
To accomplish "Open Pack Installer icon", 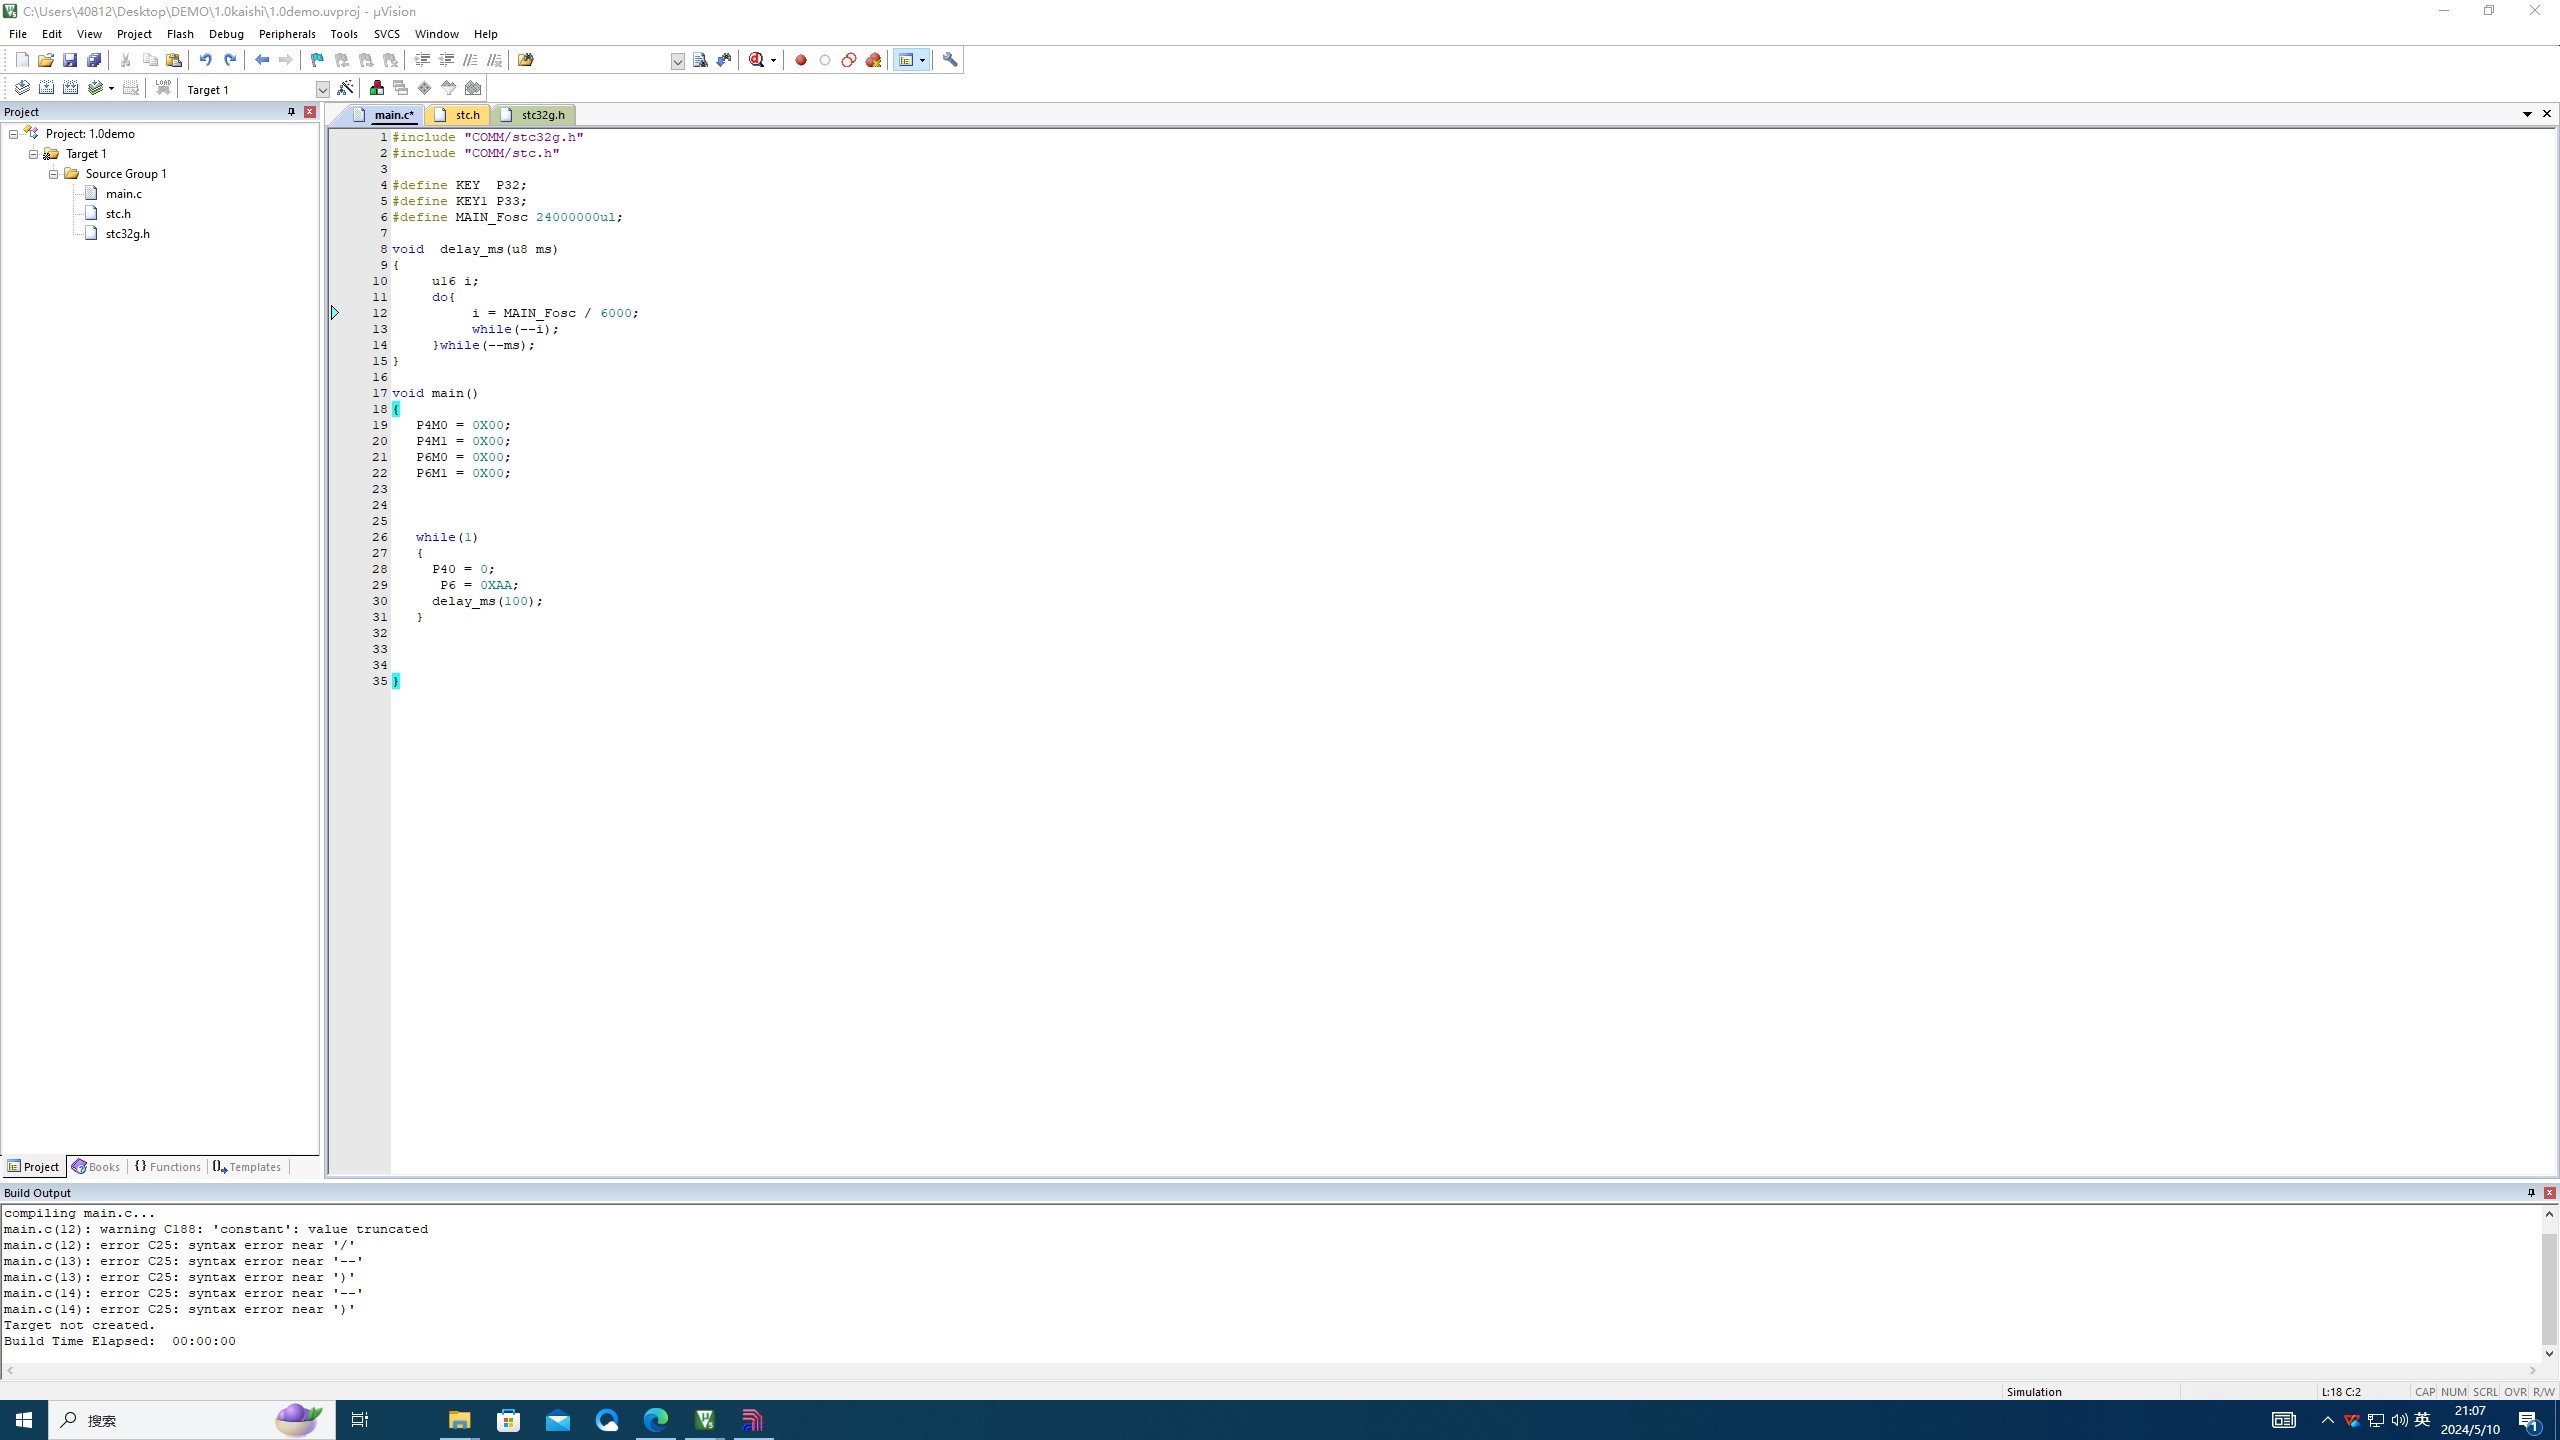I will click(473, 88).
